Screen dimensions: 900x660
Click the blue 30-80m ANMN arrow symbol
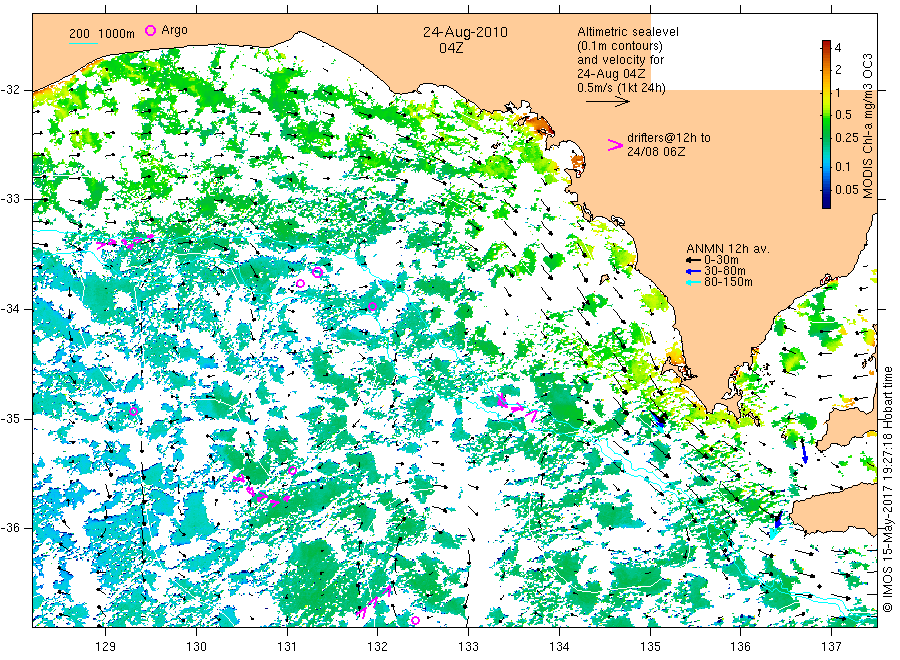(x=694, y=271)
